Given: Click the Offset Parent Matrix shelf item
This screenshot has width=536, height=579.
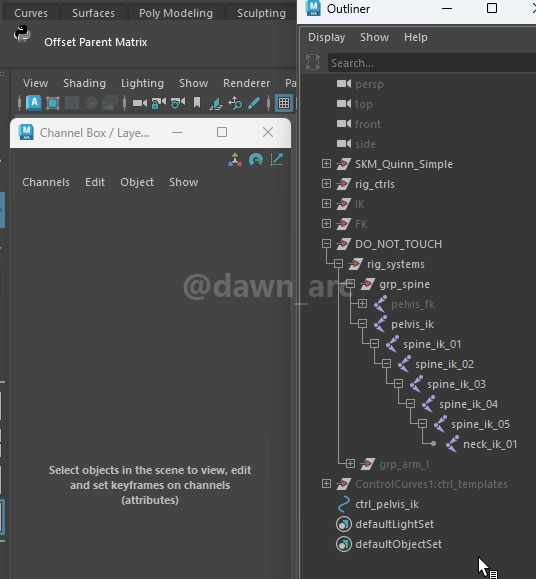Looking at the screenshot, I should coord(96,42).
